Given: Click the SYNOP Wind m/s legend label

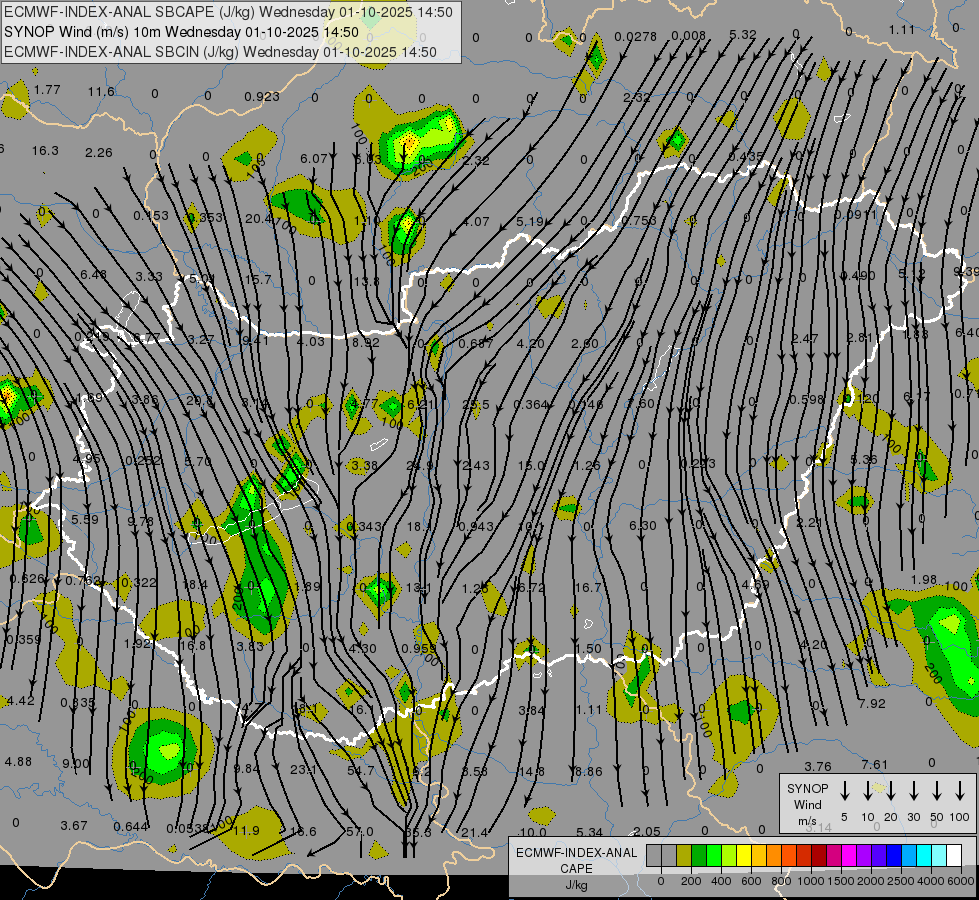Looking at the screenshot, I should [x=807, y=804].
